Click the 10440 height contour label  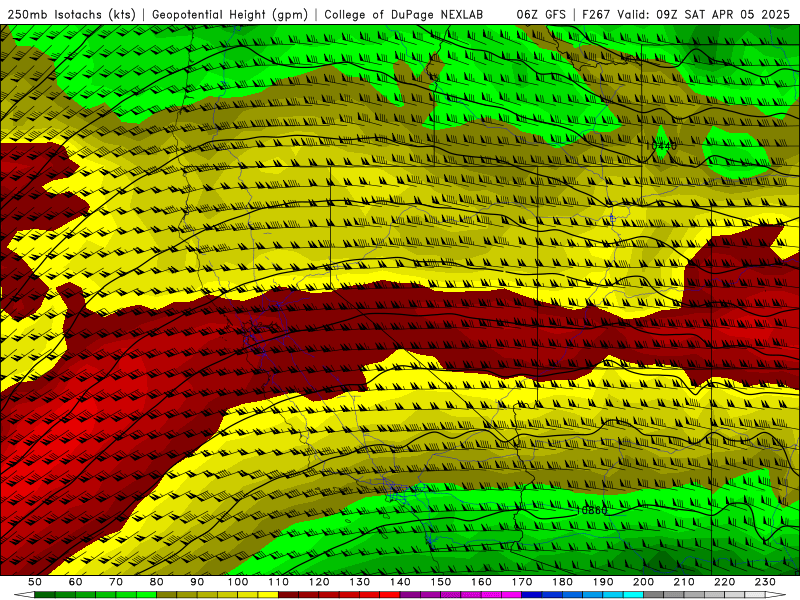pyautogui.click(x=661, y=146)
